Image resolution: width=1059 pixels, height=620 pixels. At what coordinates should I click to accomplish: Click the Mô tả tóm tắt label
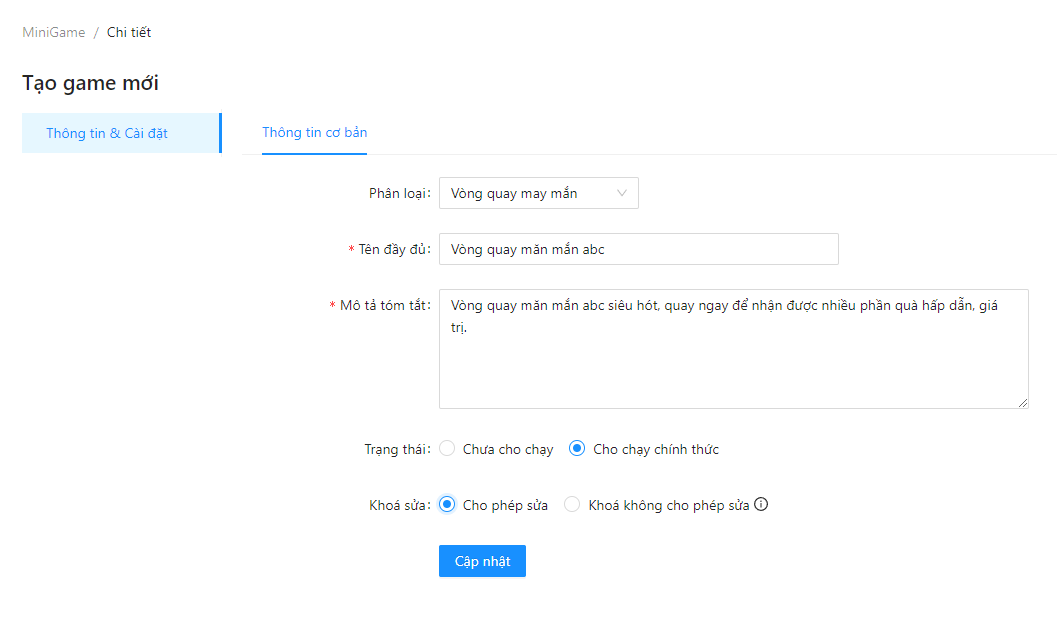click(x=385, y=306)
